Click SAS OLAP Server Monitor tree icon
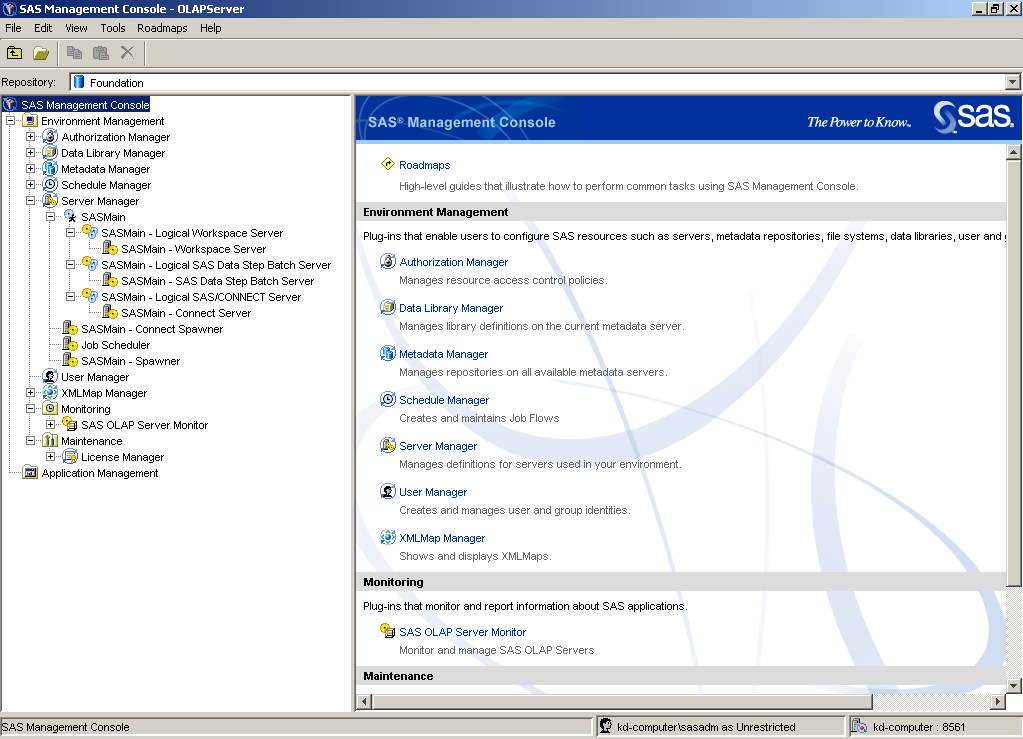This screenshot has height=739, width=1023. 70,425
